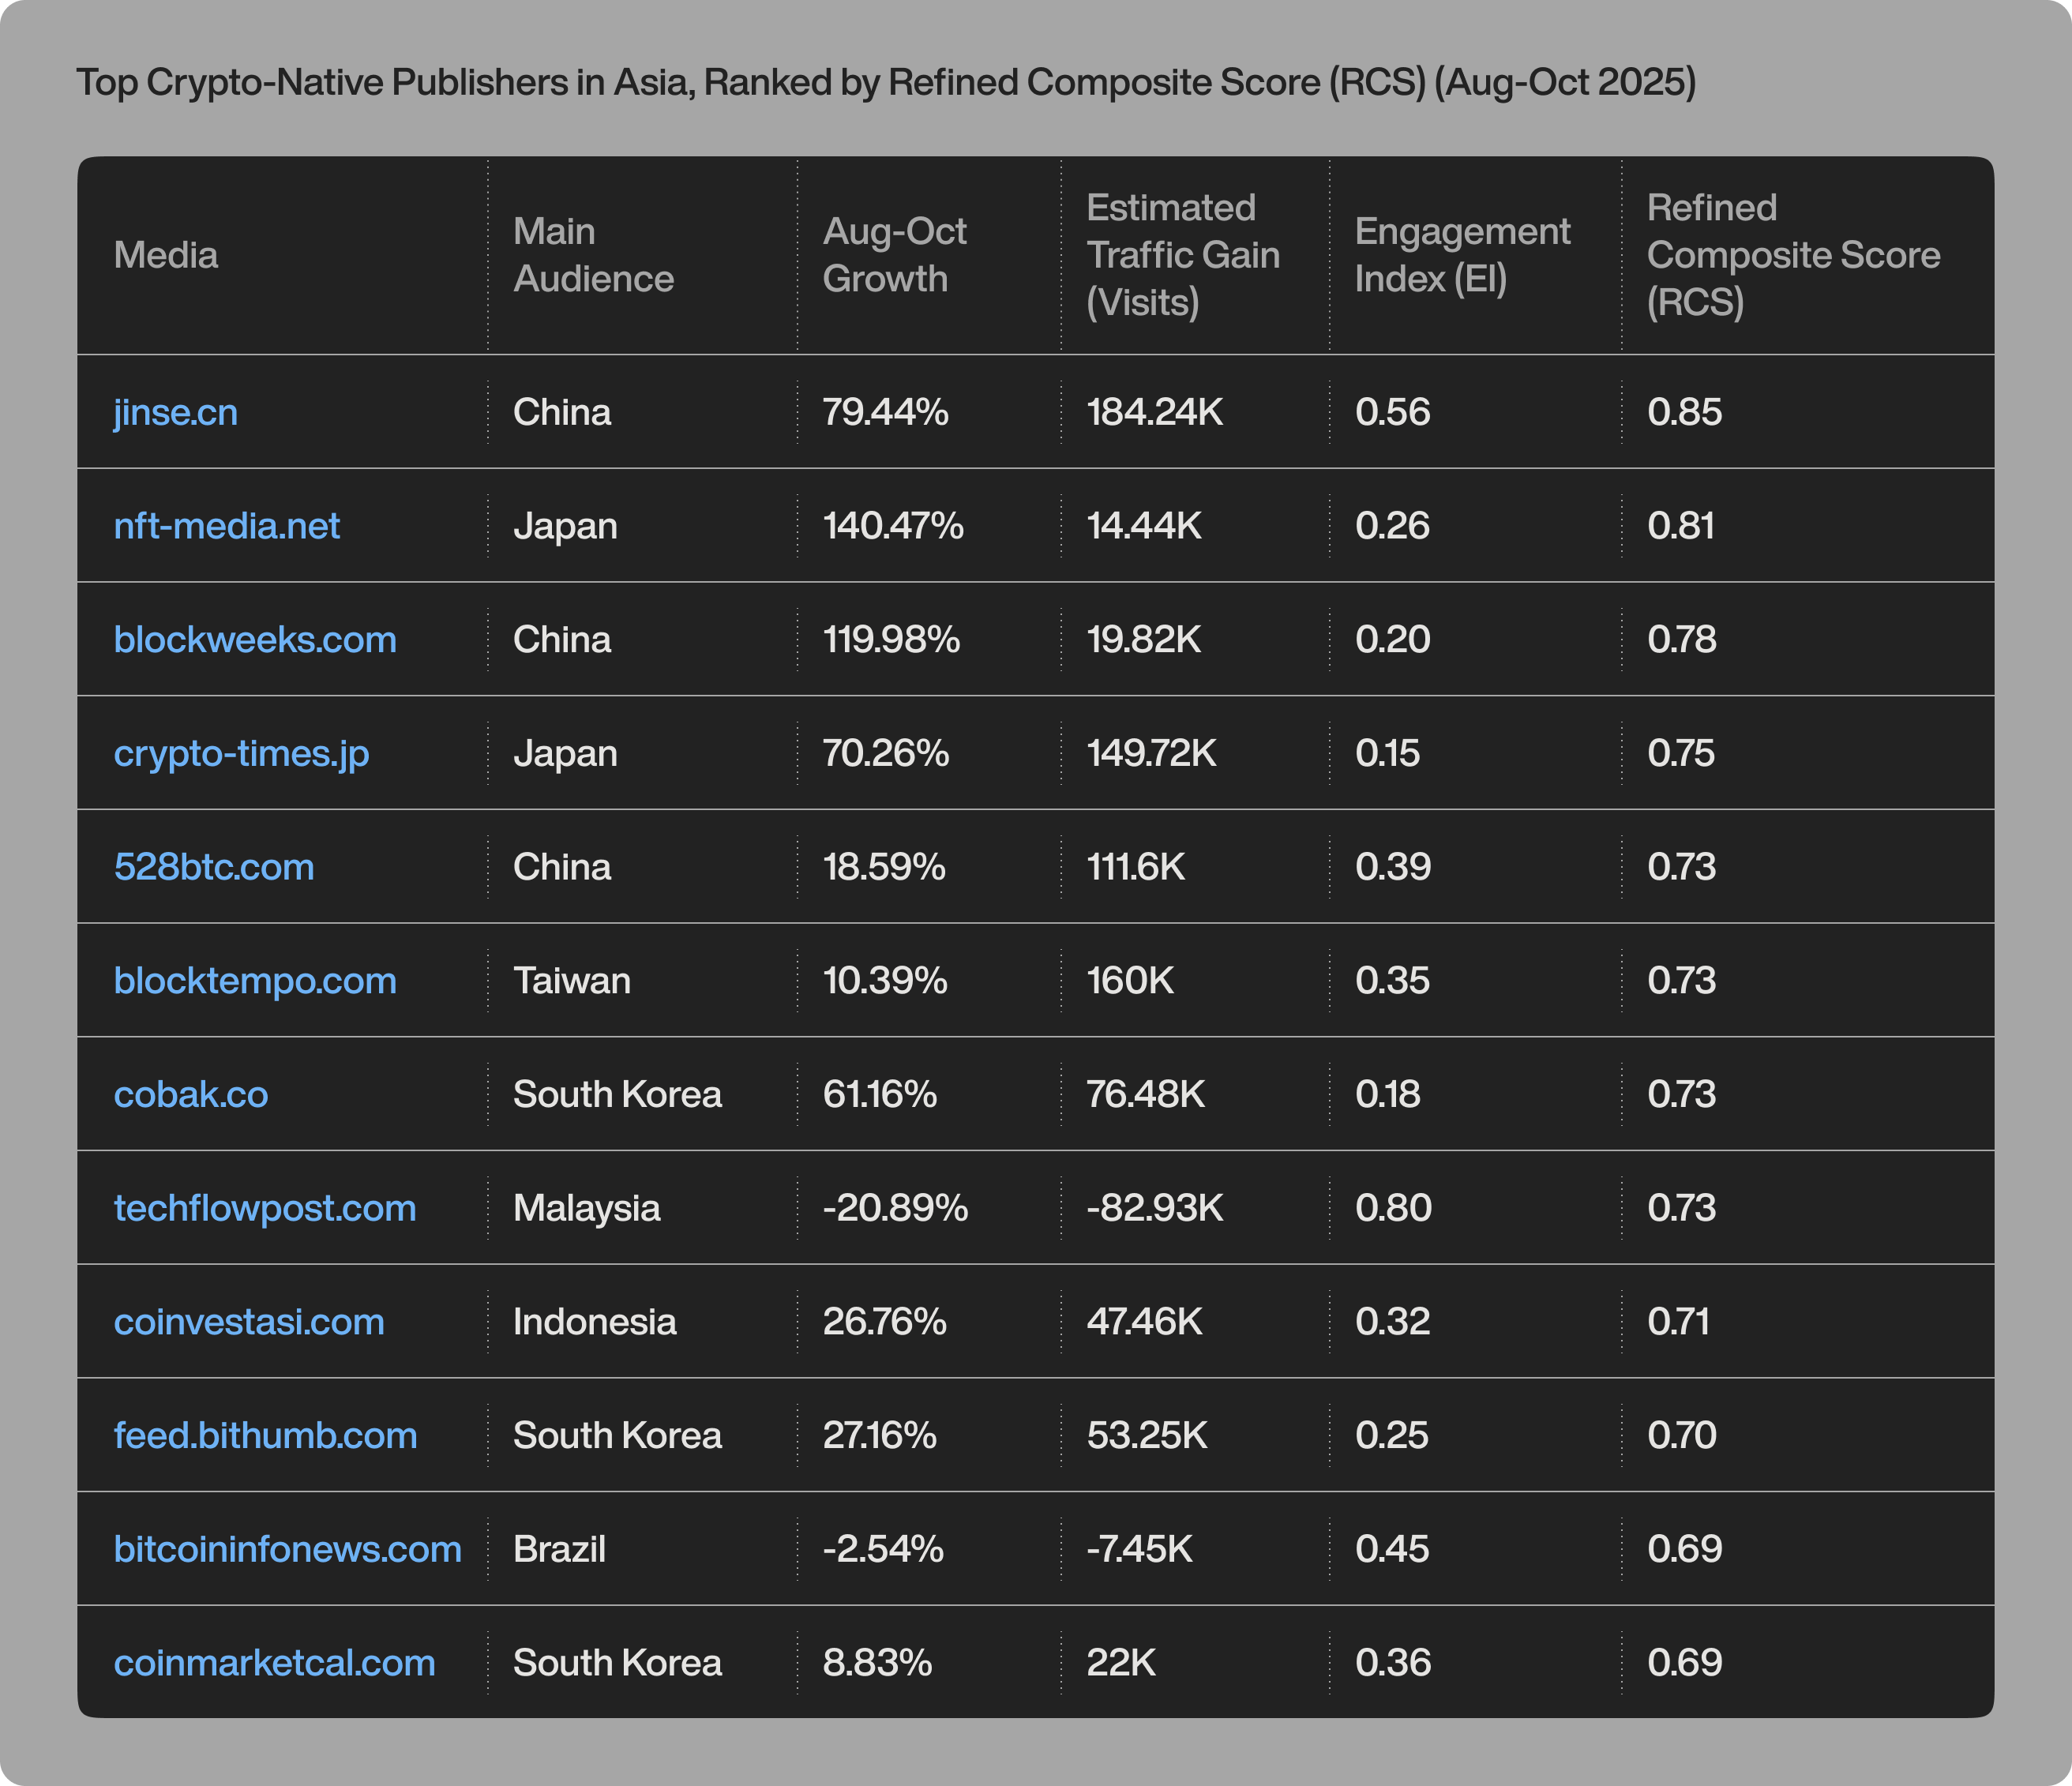This screenshot has height=1786, width=2072.
Task: Click the bitcoininfonews.com link
Action: (287, 1549)
